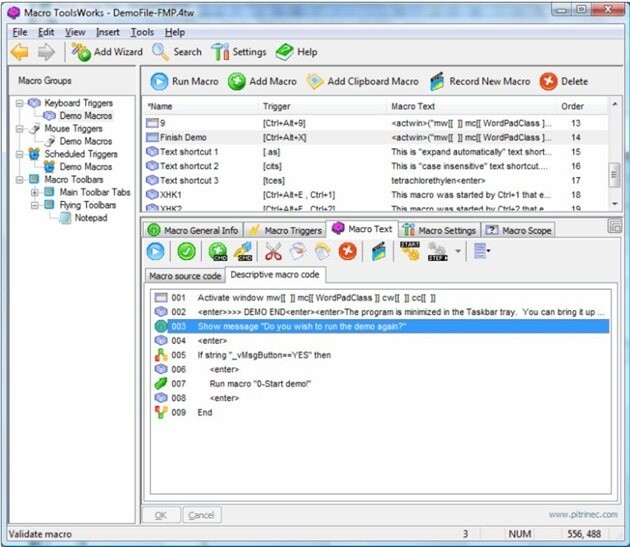The height and width of the screenshot is (547, 630).
Task: Click the green checkmark validate macro icon
Action: pos(186,252)
